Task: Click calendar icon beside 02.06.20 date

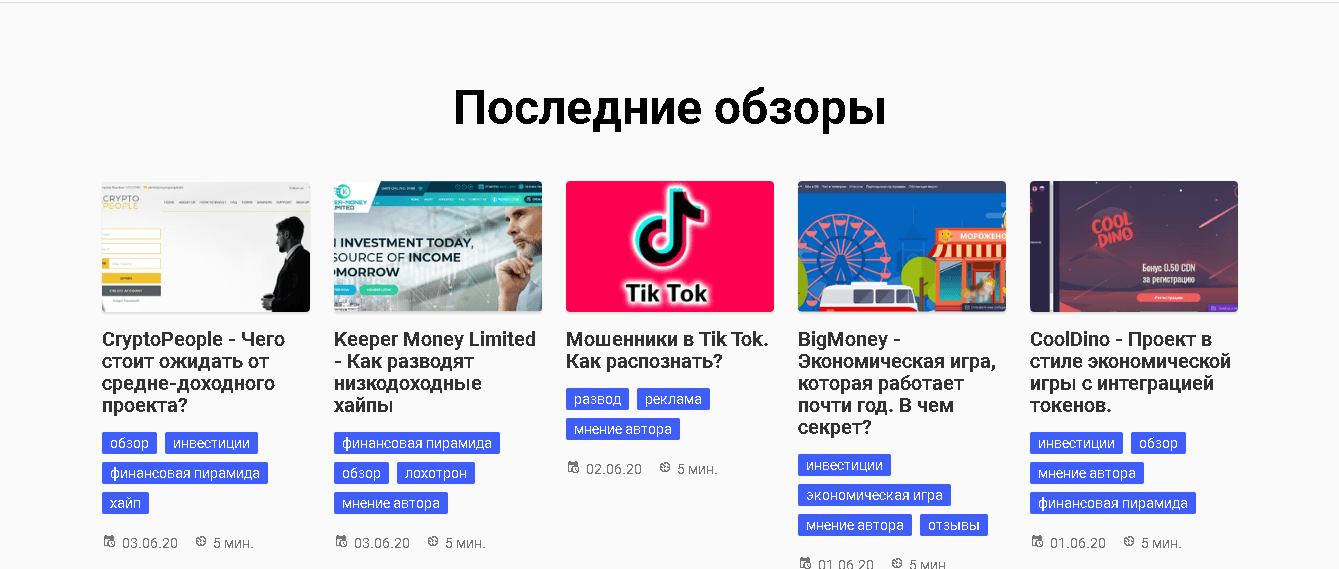Action: tap(573, 468)
